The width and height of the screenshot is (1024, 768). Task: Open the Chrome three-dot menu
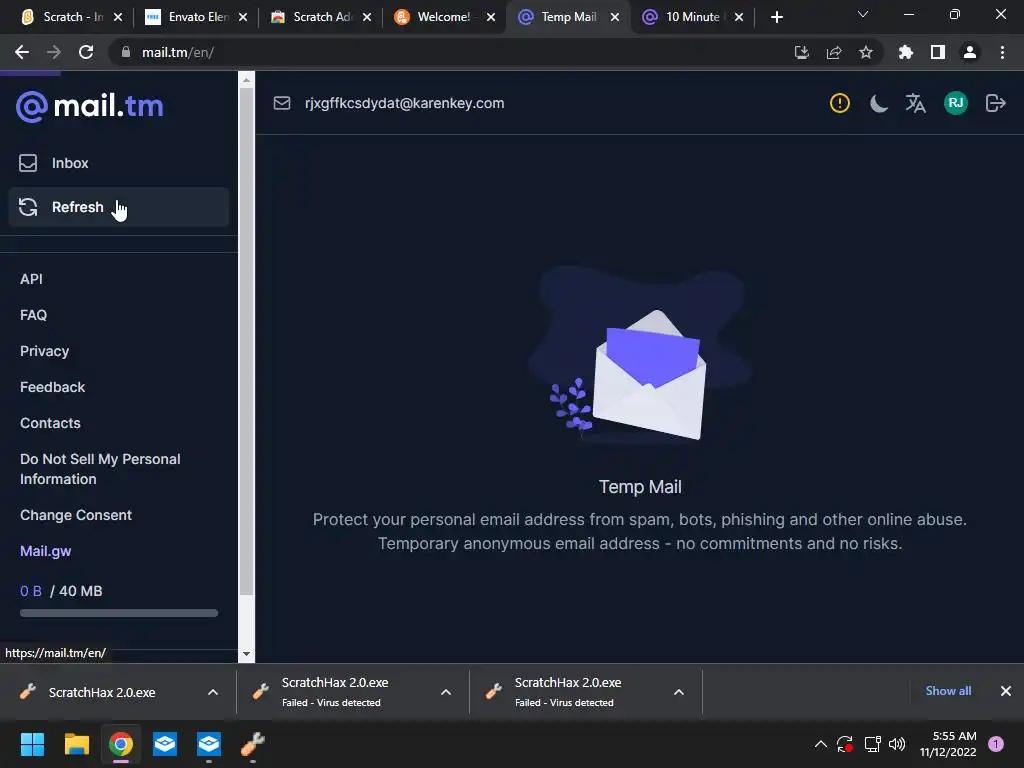pyautogui.click(x=1002, y=52)
